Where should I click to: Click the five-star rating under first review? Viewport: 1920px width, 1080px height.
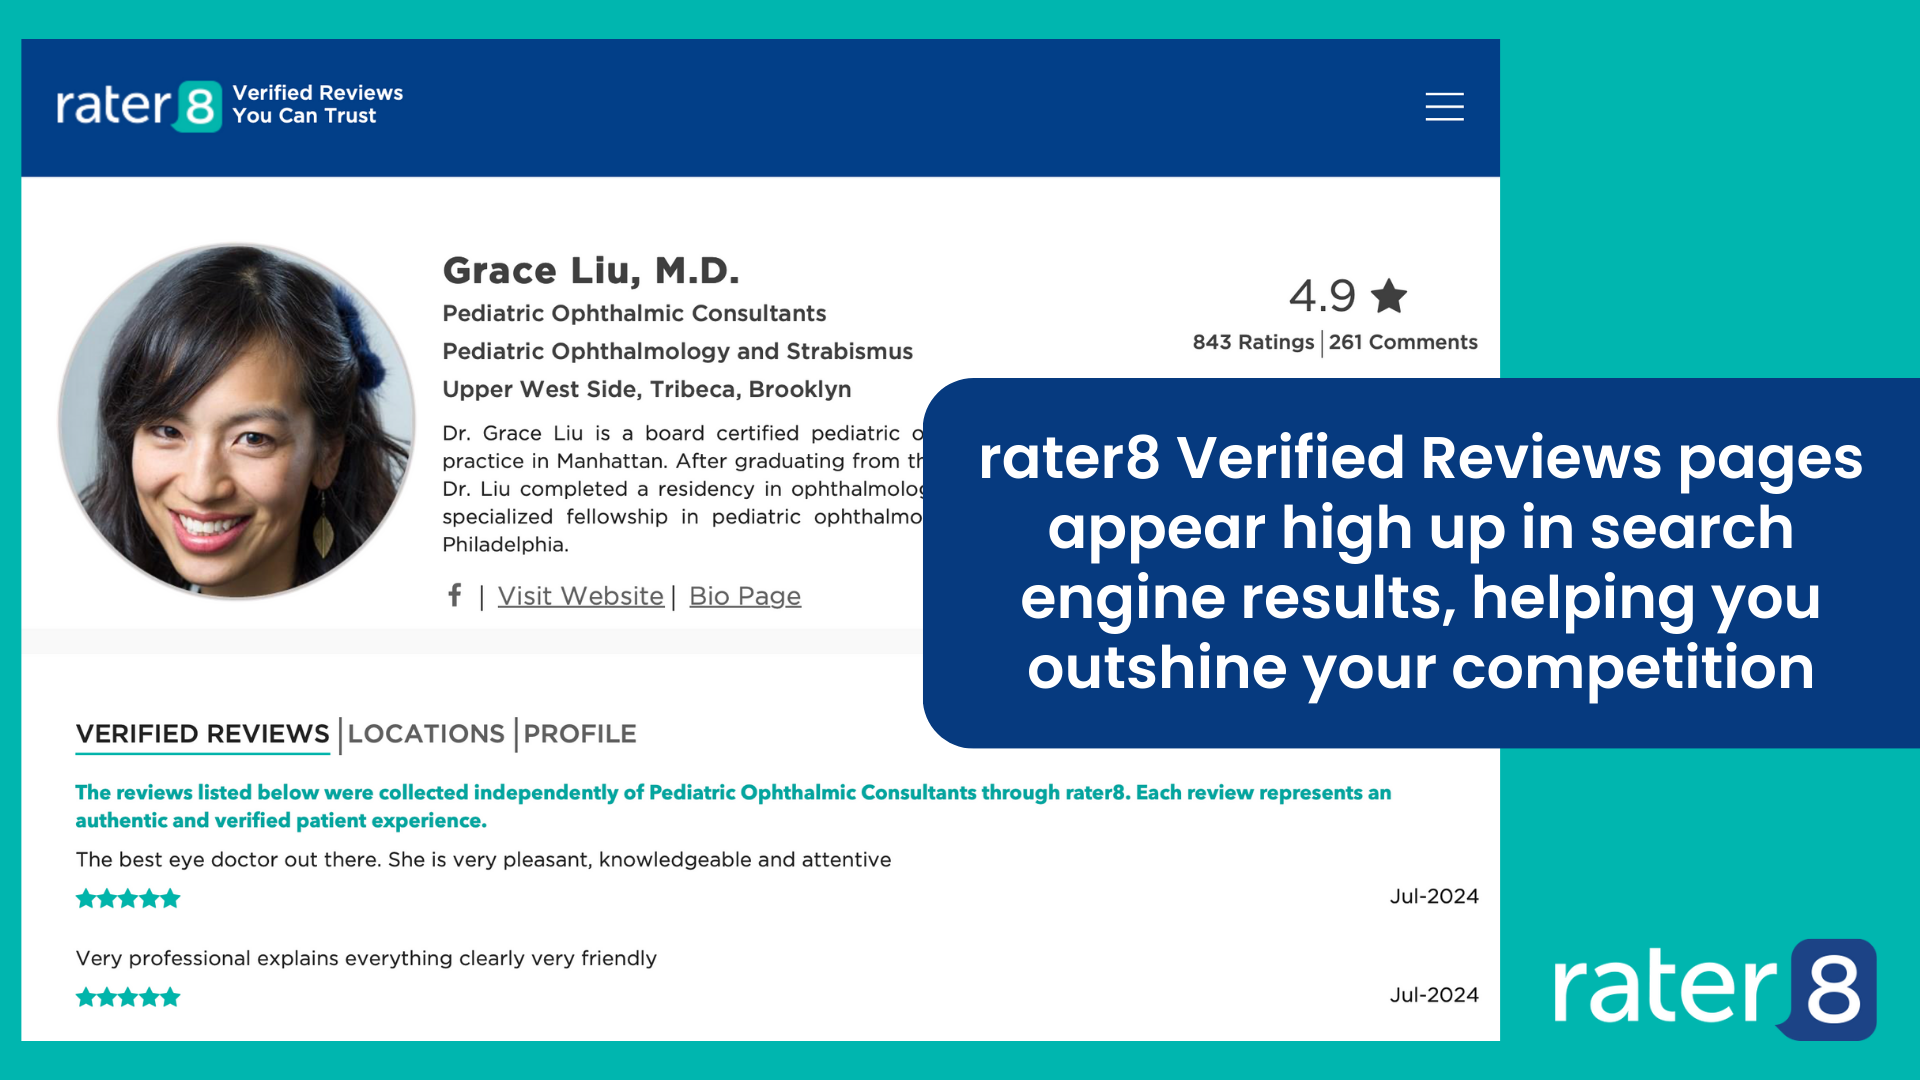pos(128,898)
